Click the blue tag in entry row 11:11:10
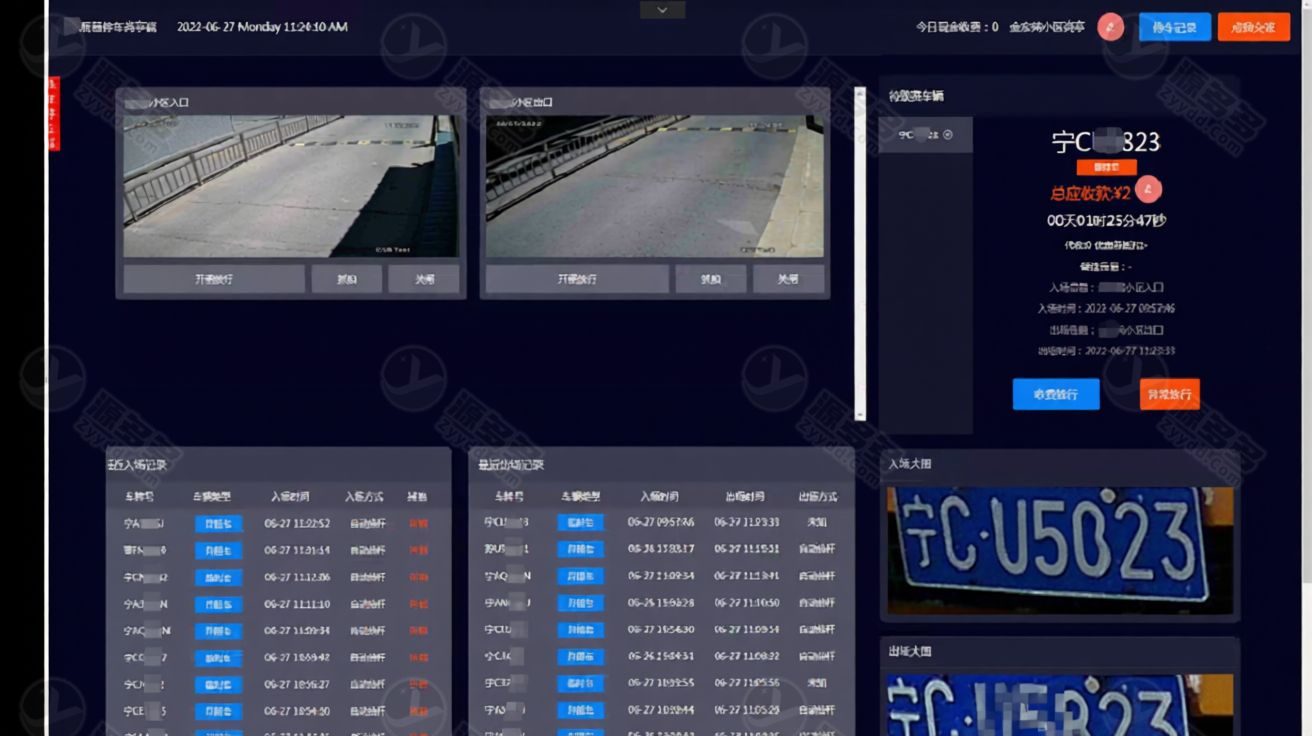Viewport: 1312px width, 736px height. click(218, 604)
